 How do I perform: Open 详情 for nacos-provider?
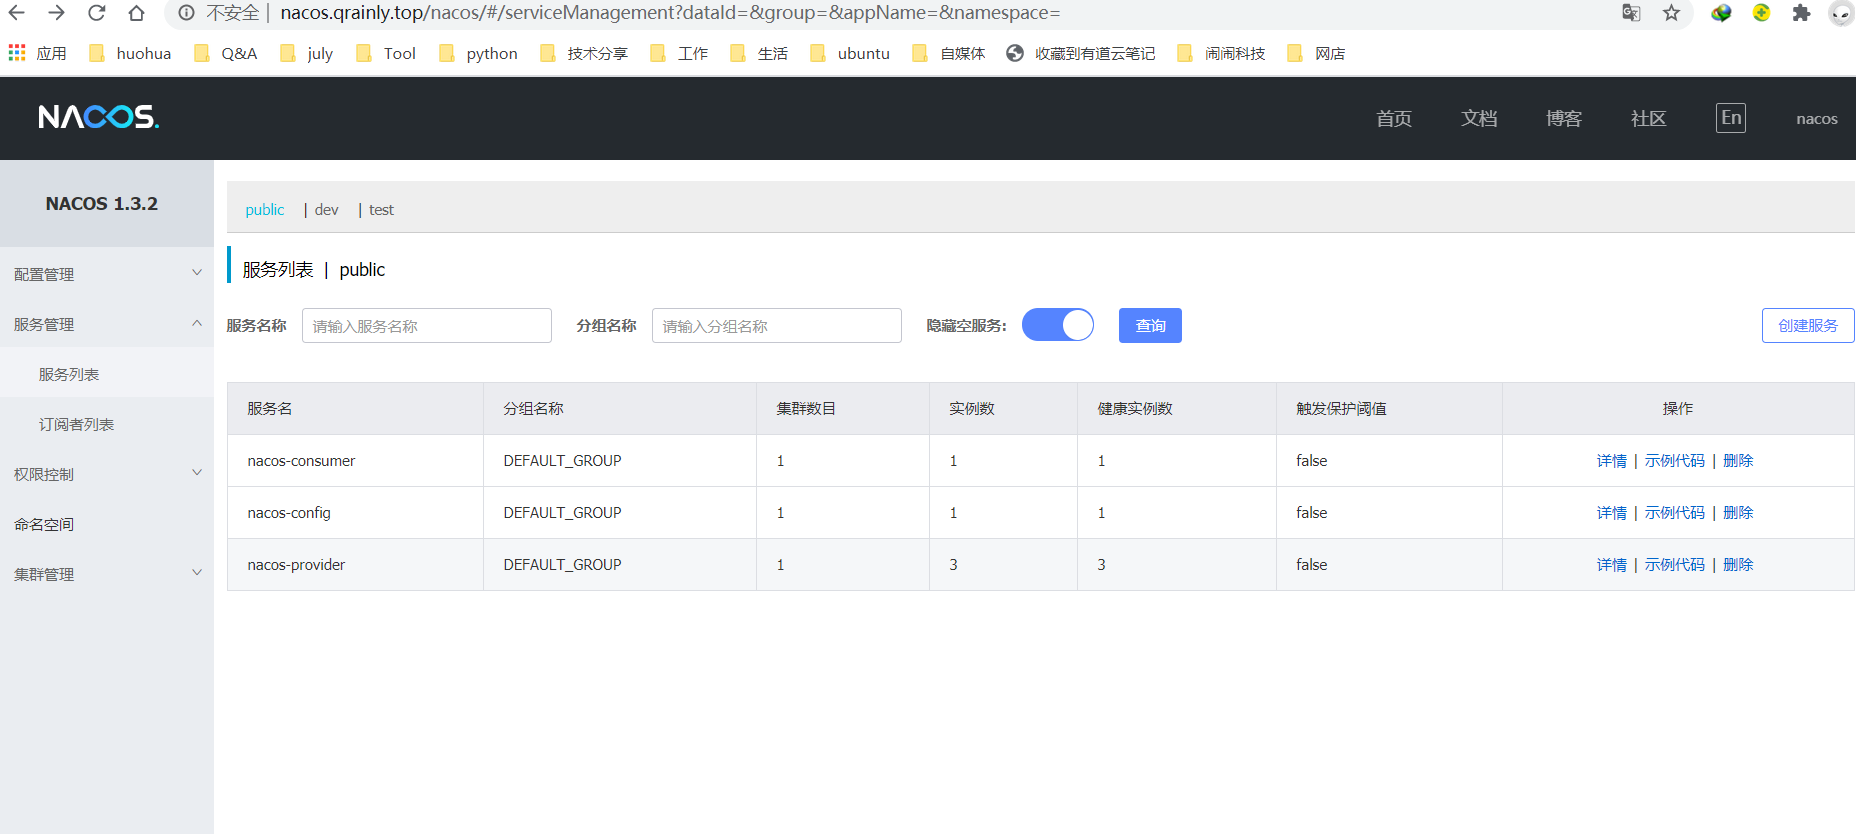coord(1611,564)
